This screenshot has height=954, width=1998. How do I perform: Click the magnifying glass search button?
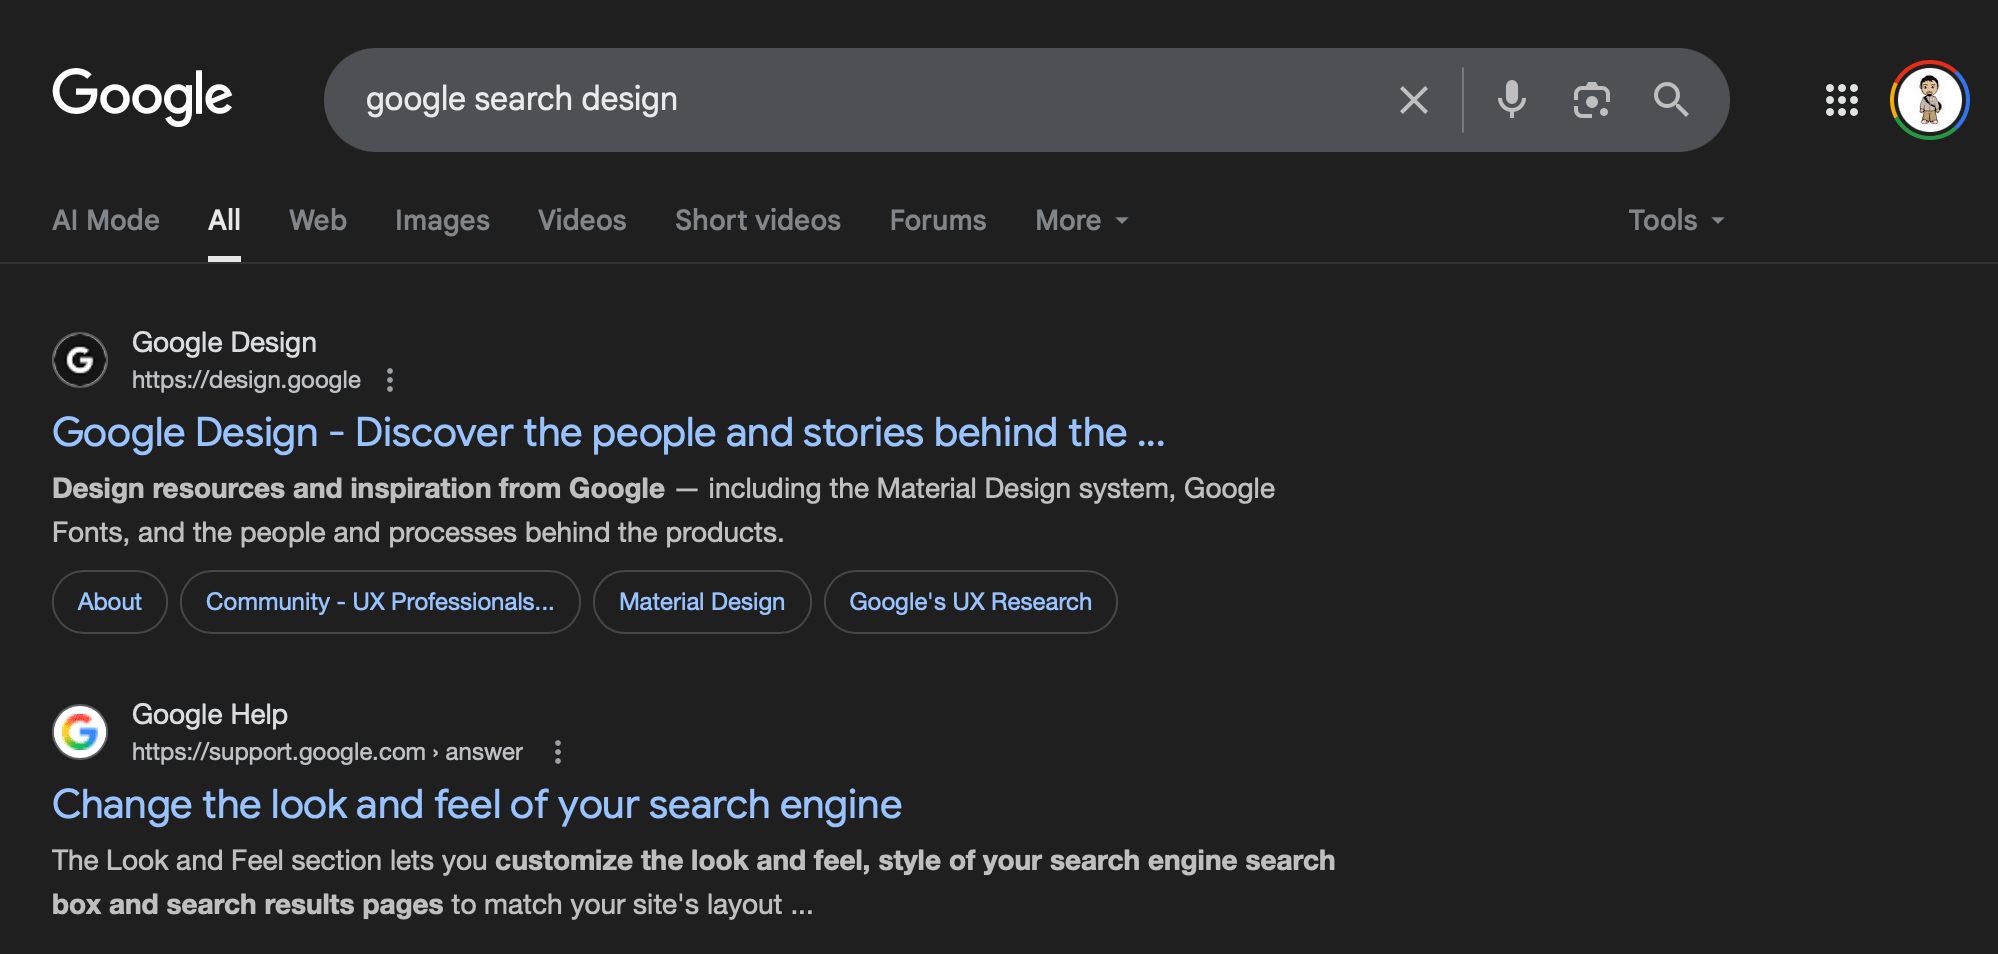[x=1671, y=100]
